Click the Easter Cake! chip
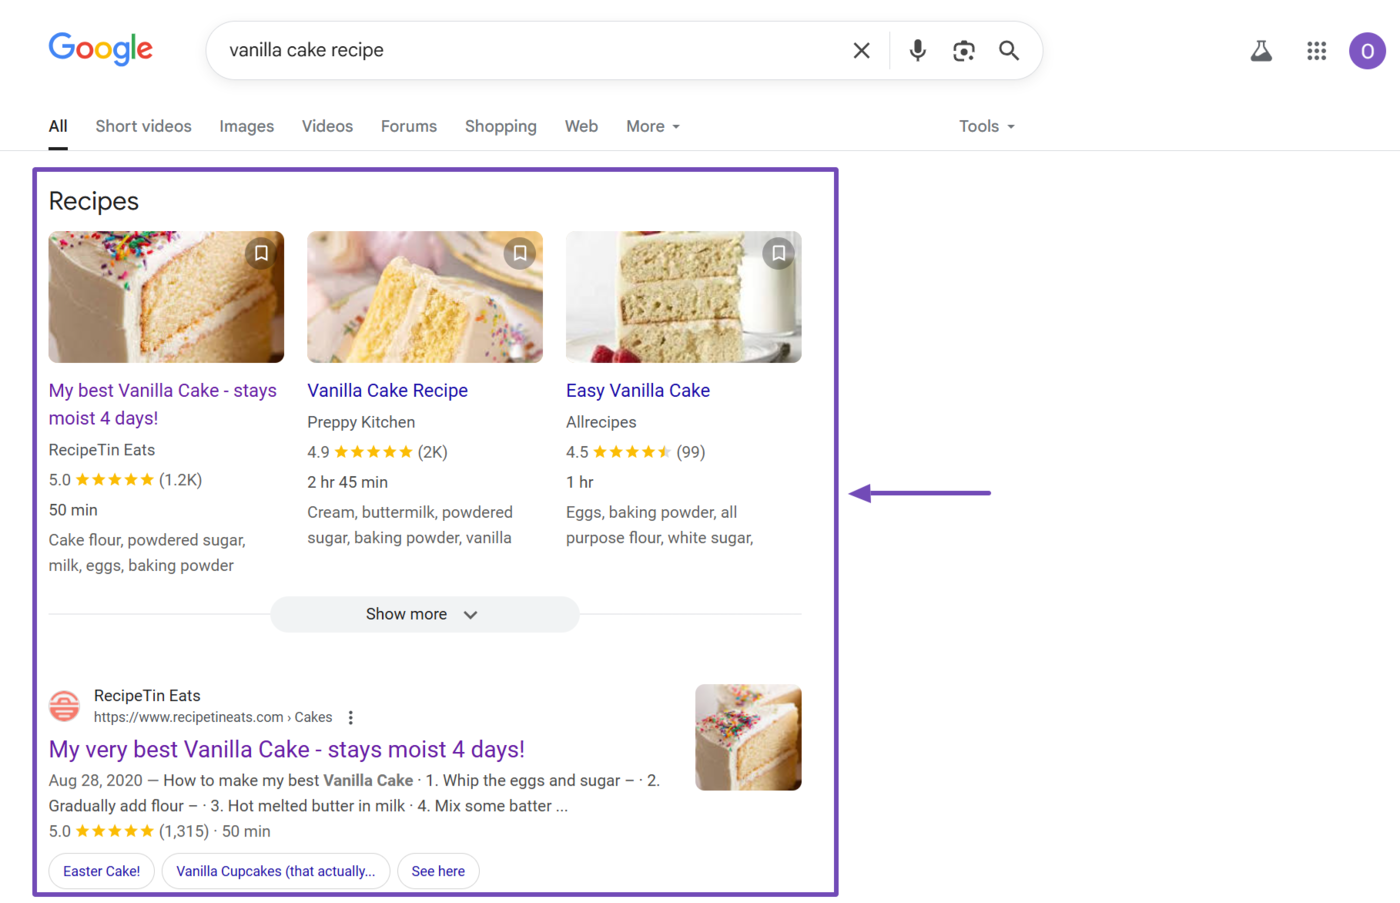Image resolution: width=1400 pixels, height=903 pixels. coord(101,871)
